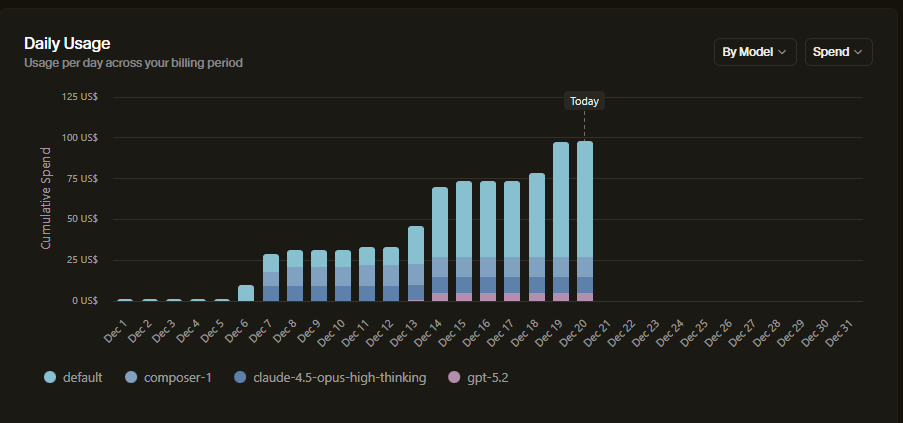
Task: Click the gpt-5.2 legend color dot
Action: pyautogui.click(x=454, y=377)
